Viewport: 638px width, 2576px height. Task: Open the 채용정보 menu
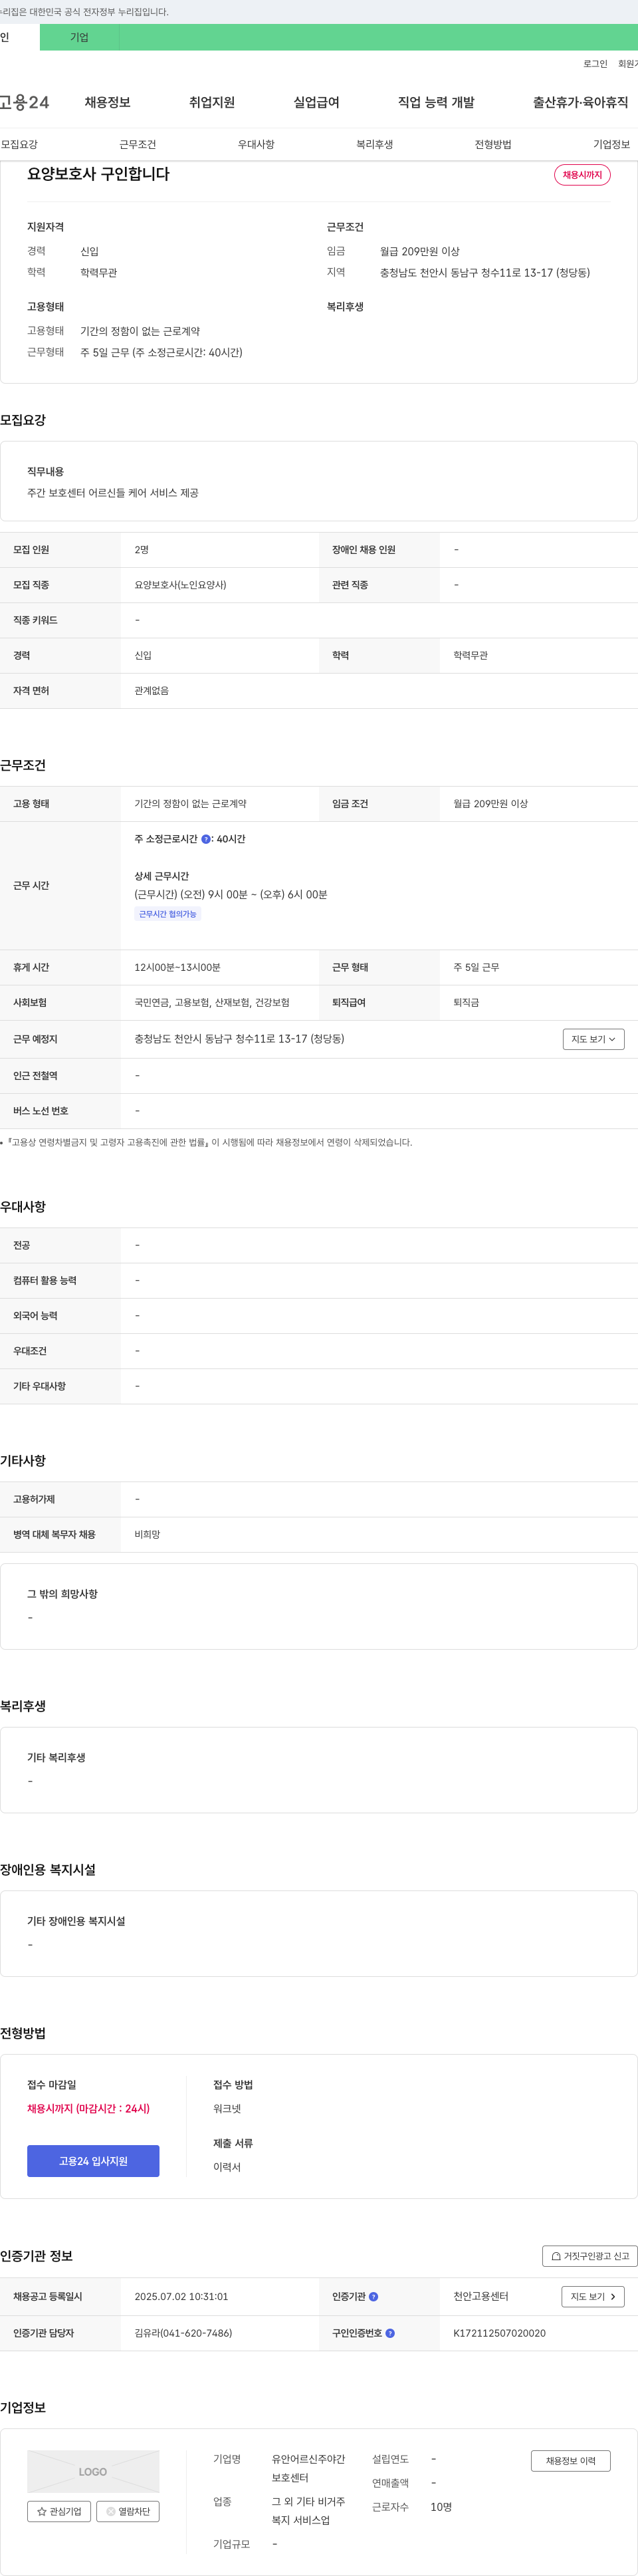coord(107,102)
